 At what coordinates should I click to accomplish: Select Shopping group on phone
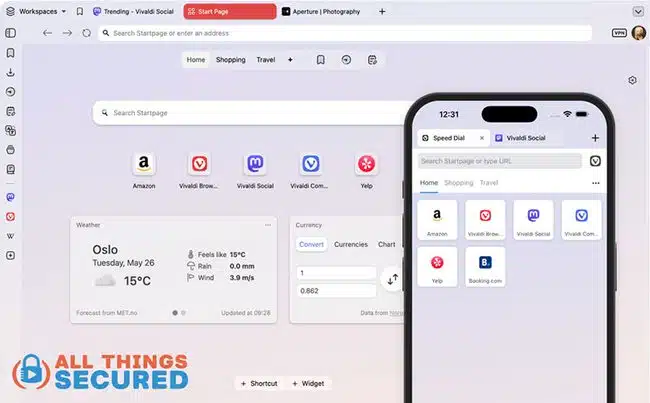(458, 182)
